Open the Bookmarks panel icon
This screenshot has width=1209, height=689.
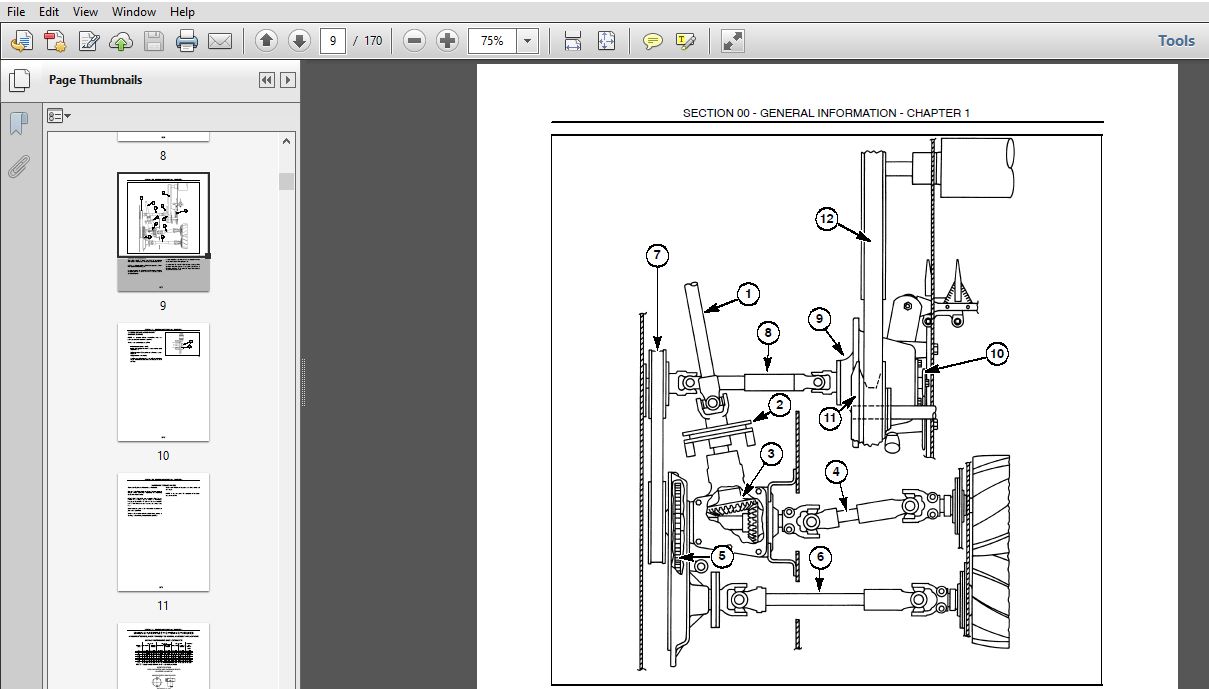18,124
